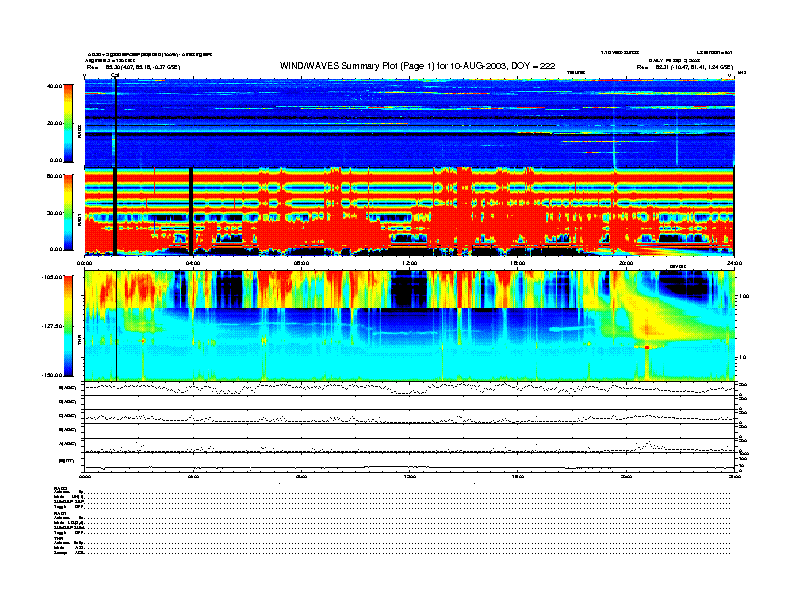Click the 40.00 label on the RAD2 color scale
This screenshot has width=792, height=612.
coord(54,86)
